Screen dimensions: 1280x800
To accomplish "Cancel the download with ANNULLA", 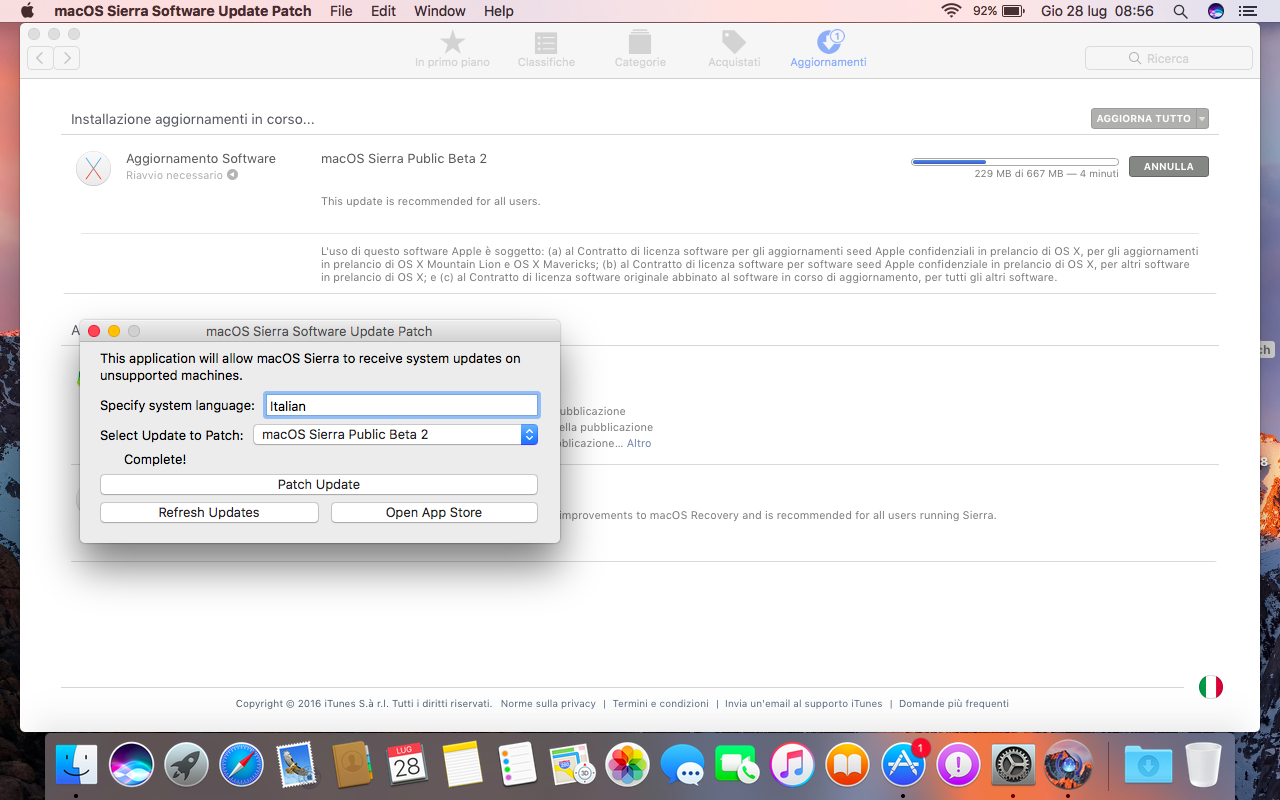I will click(x=1168, y=167).
